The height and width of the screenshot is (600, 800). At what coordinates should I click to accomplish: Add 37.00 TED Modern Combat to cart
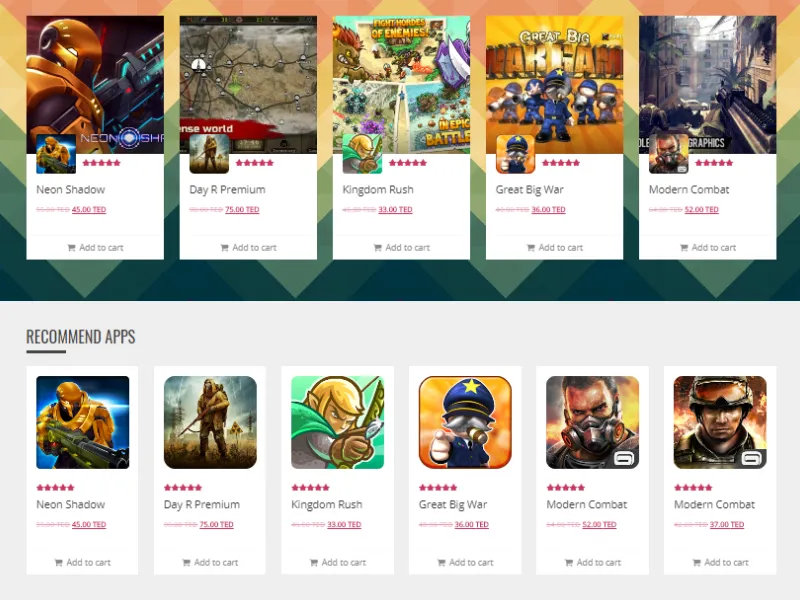point(720,562)
